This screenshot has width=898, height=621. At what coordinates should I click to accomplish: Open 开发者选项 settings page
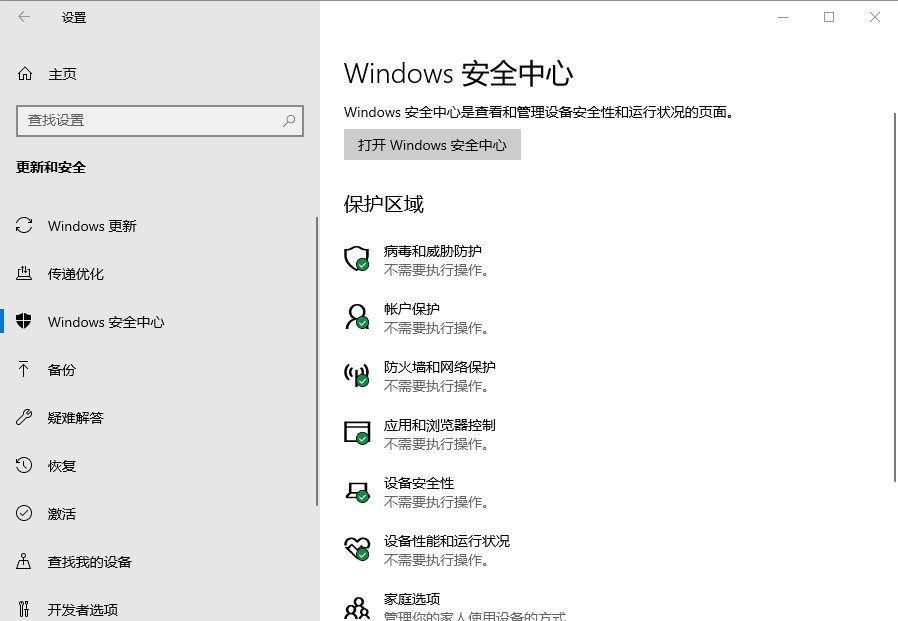click(82, 609)
